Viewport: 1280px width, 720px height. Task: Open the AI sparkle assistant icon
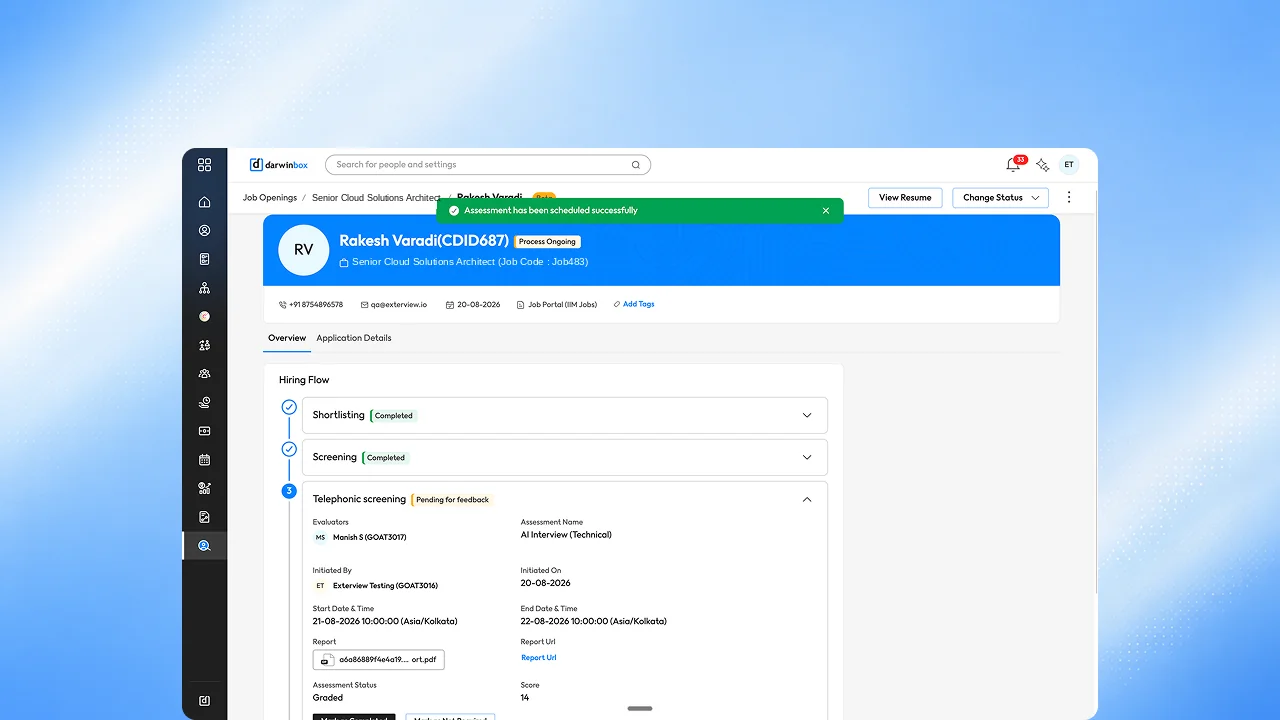[1042, 165]
